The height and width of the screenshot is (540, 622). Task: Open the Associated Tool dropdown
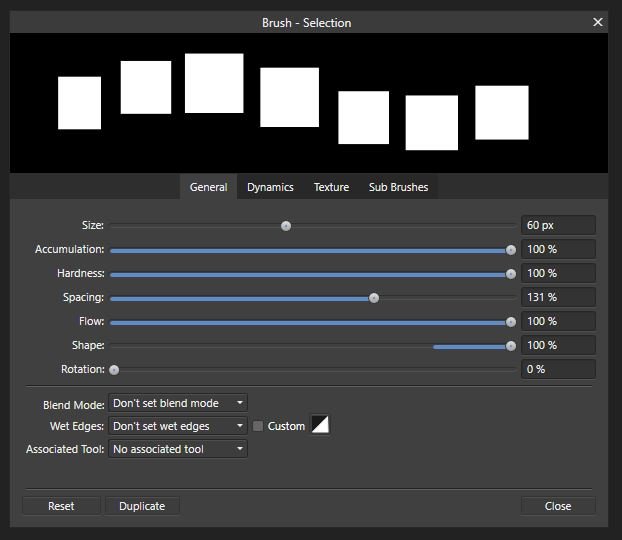click(x=177, y=449)
